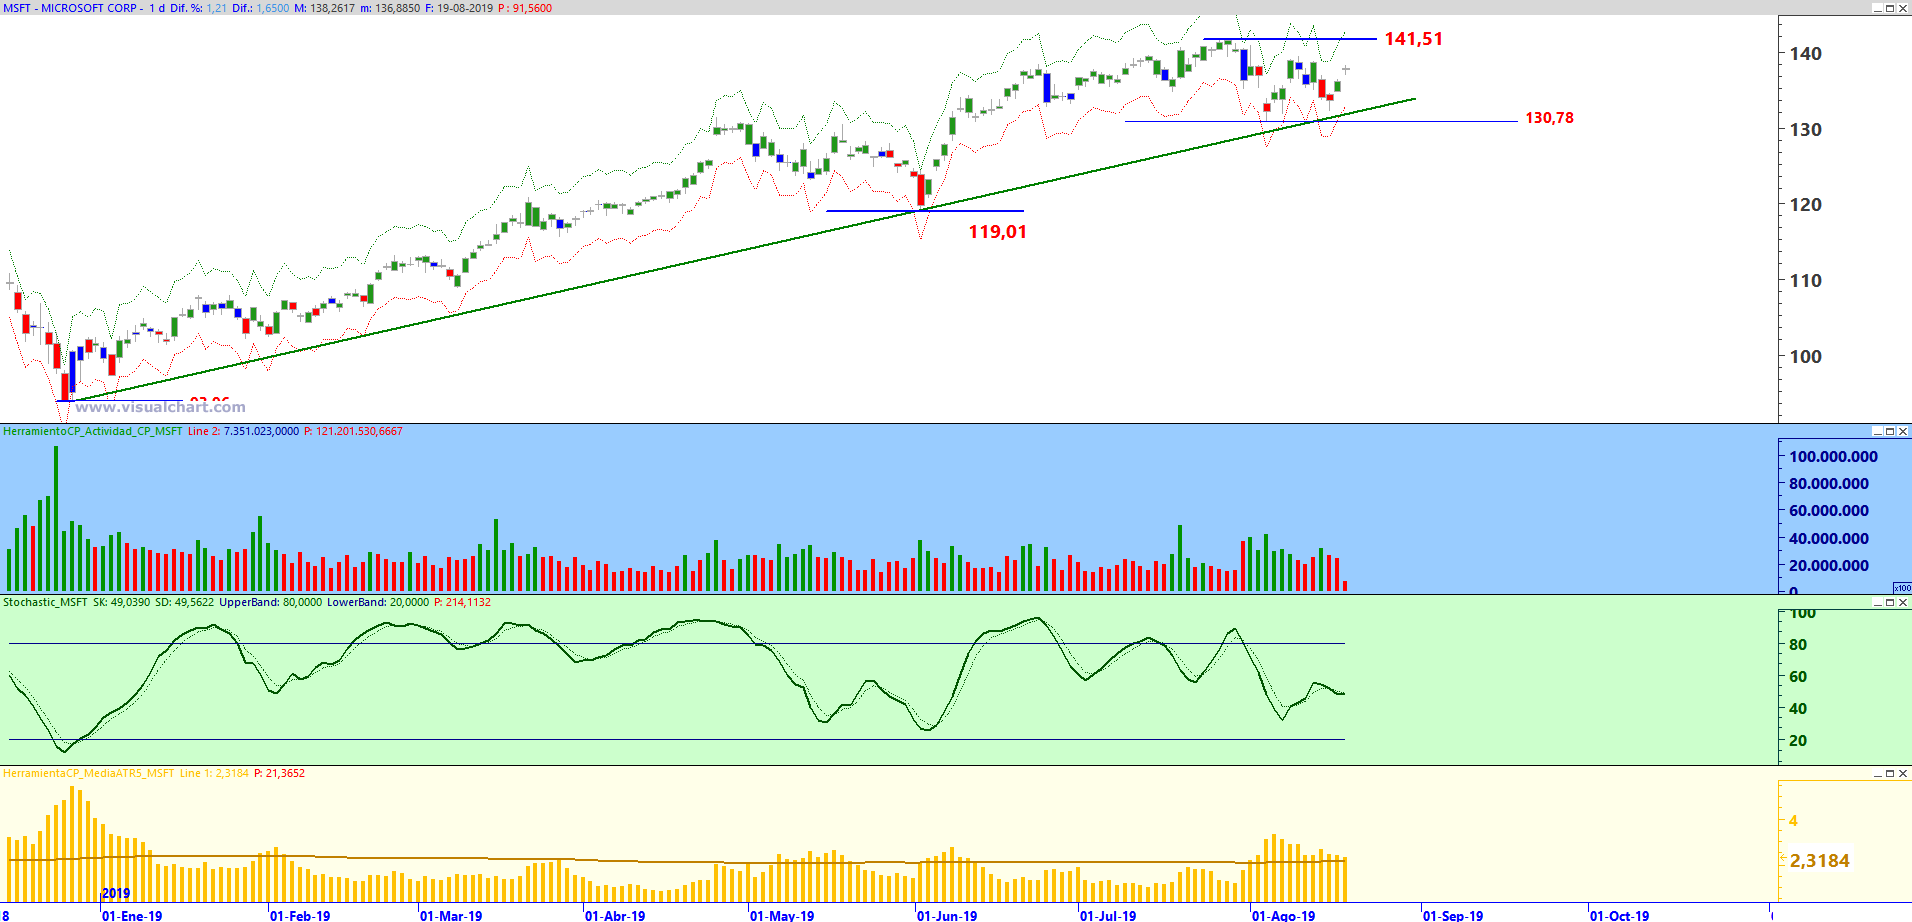Click the 2,3184 ATR axis value
This screenshot has height=922, width=1912.
1820,861
